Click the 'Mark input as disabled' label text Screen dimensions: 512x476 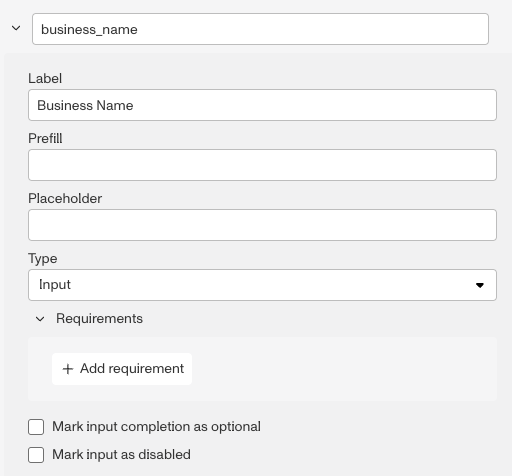pyautogui.click(x=121, y=455)
